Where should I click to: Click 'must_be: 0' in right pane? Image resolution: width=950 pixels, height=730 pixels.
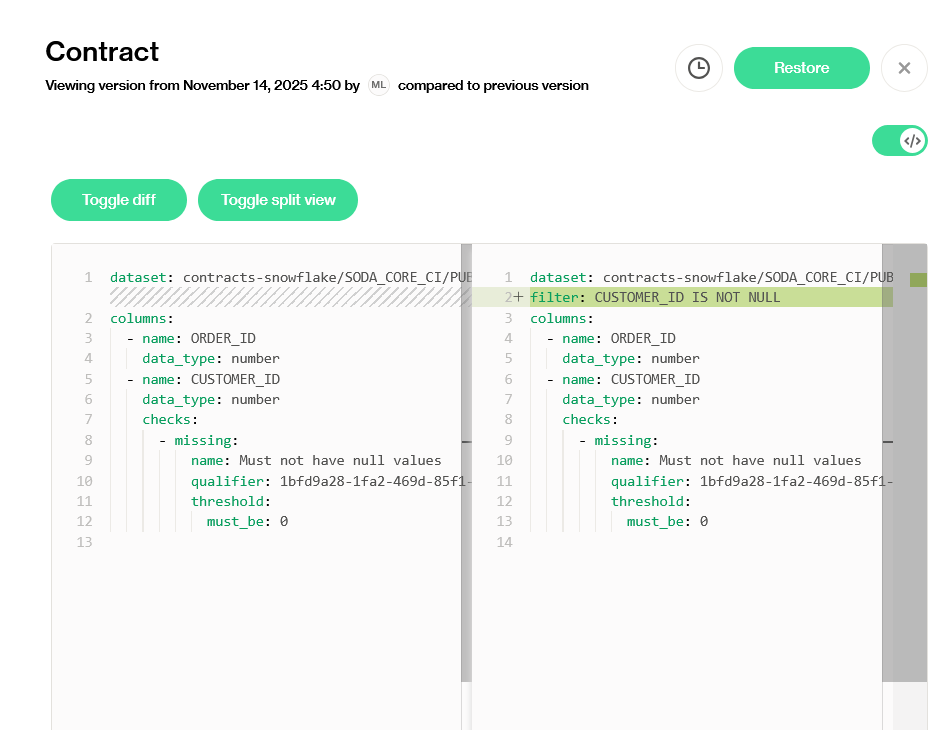667,521
